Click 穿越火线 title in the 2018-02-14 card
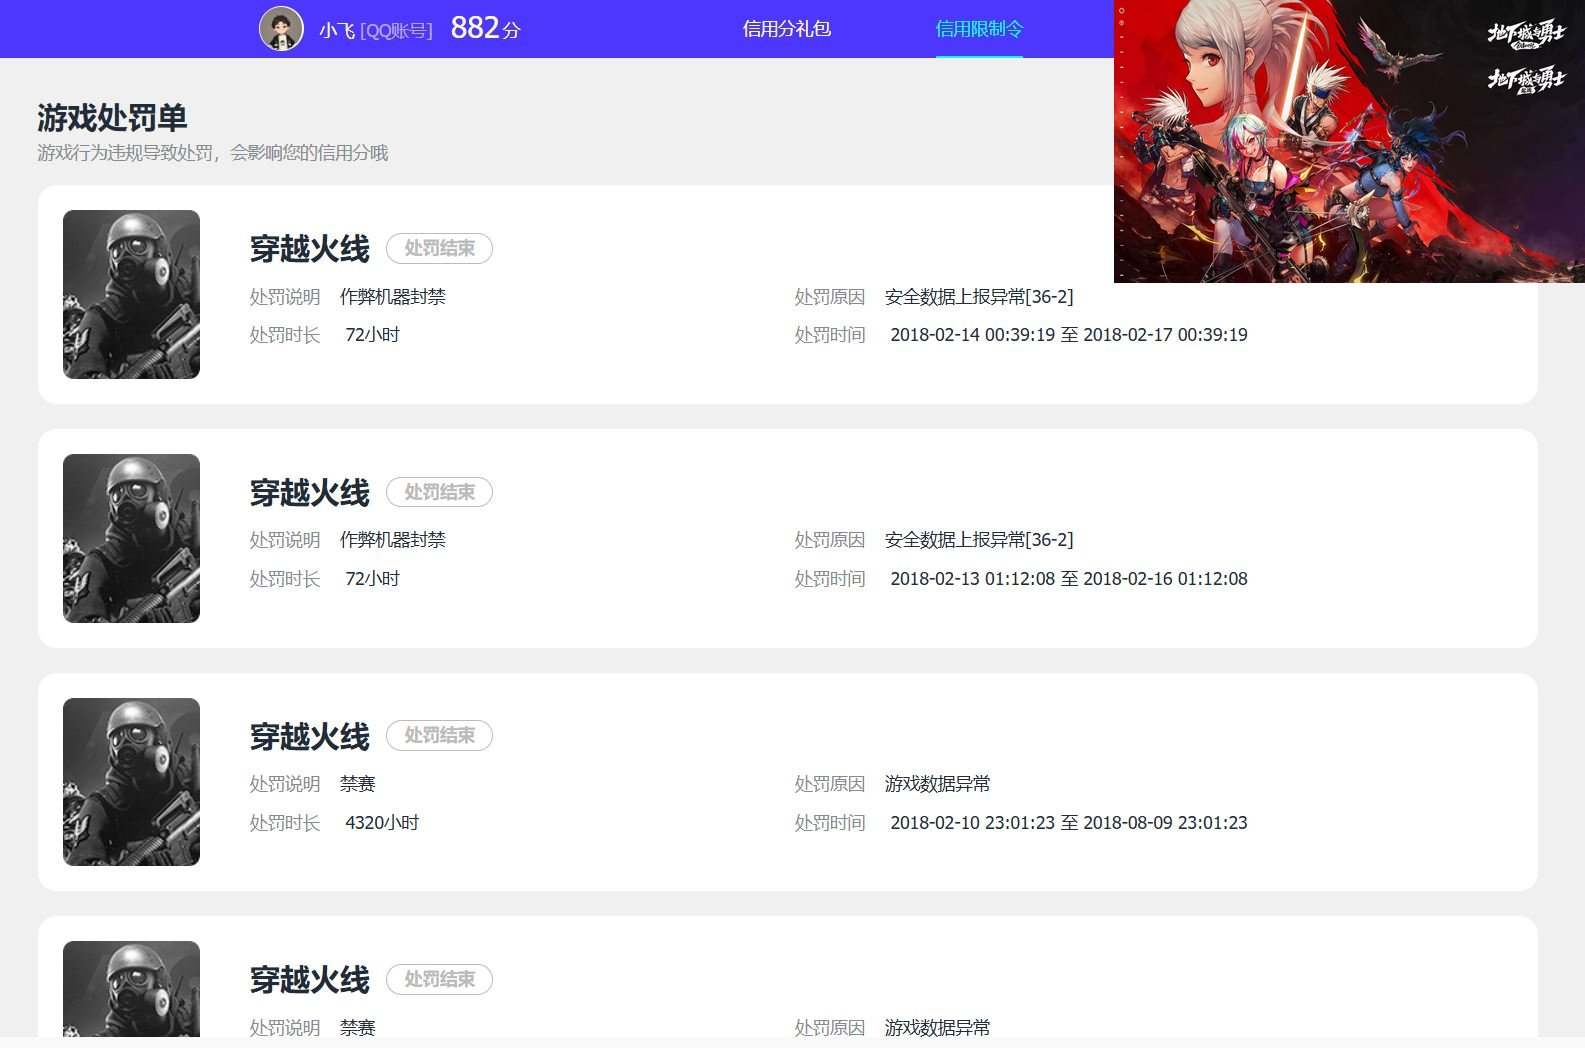The width and height of the screenshot is (1585, 1048). 310,248
